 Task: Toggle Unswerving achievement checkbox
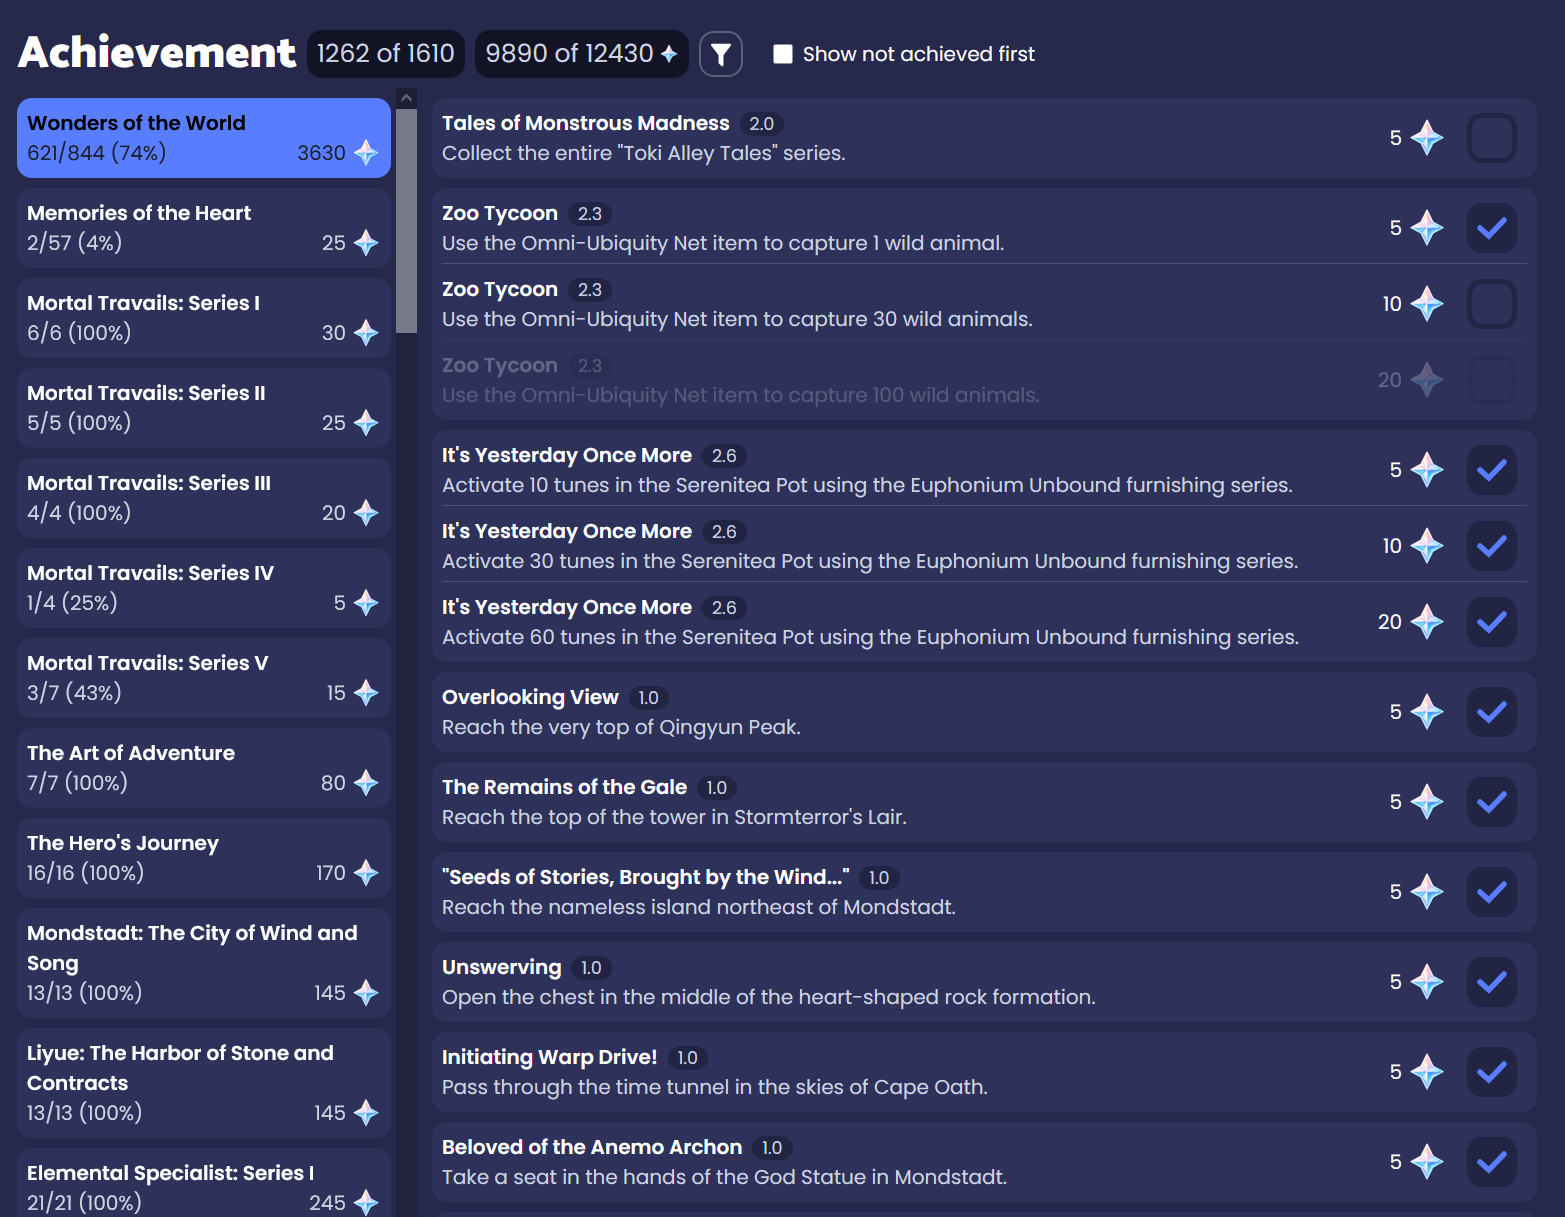coord(1491,982)
